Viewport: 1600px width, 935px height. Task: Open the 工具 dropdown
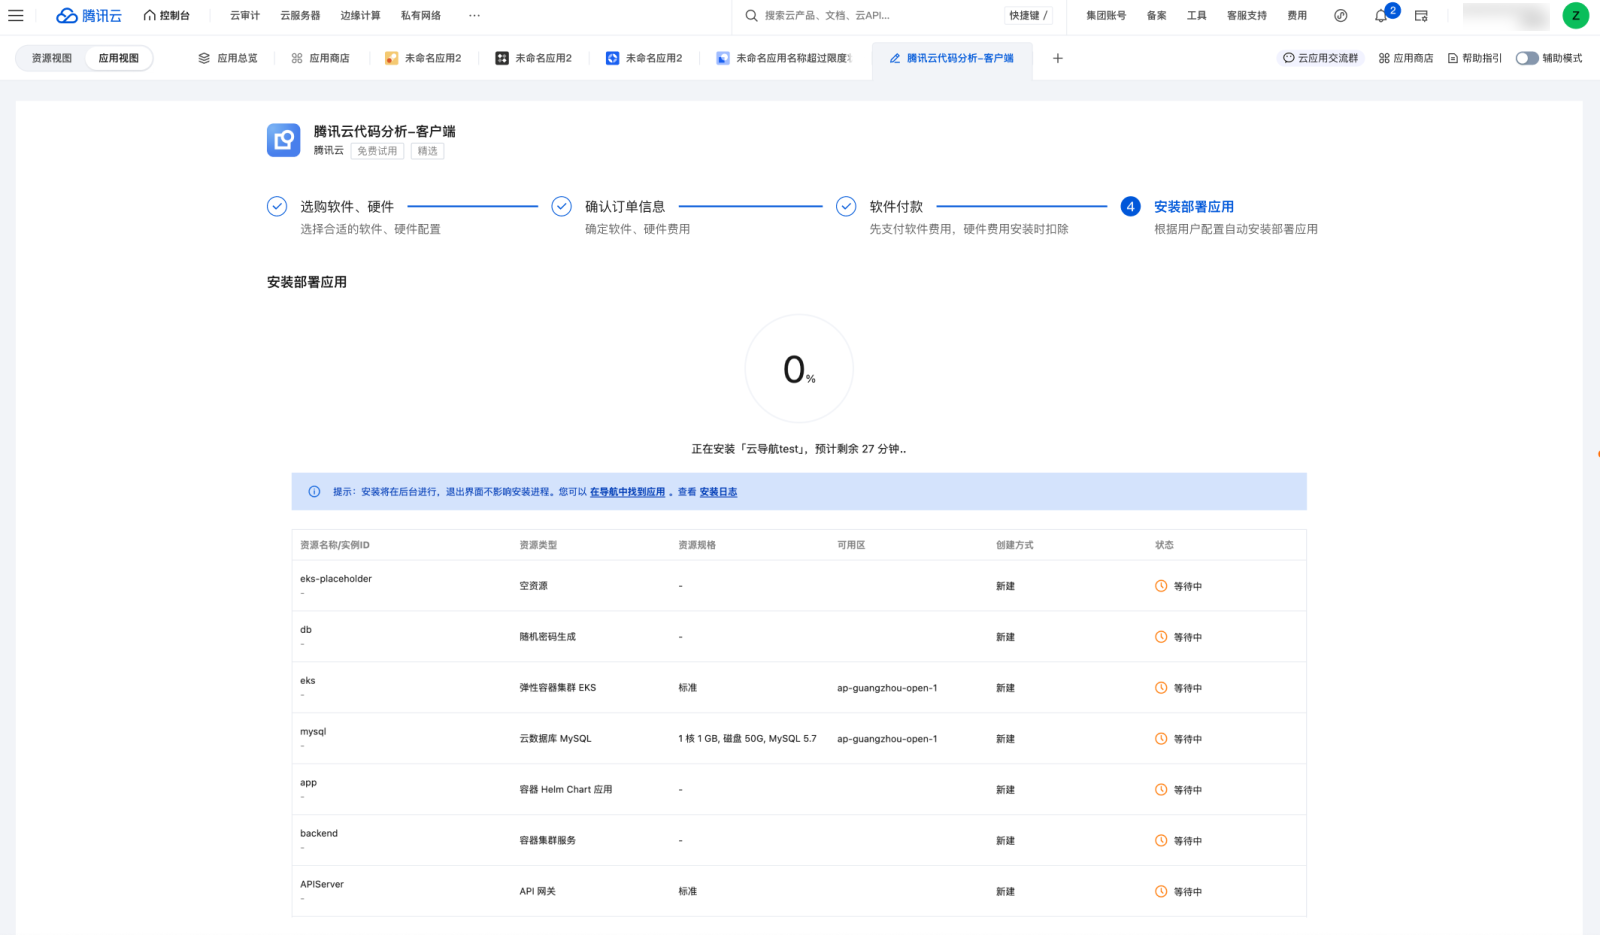(x=1197, y=15)
